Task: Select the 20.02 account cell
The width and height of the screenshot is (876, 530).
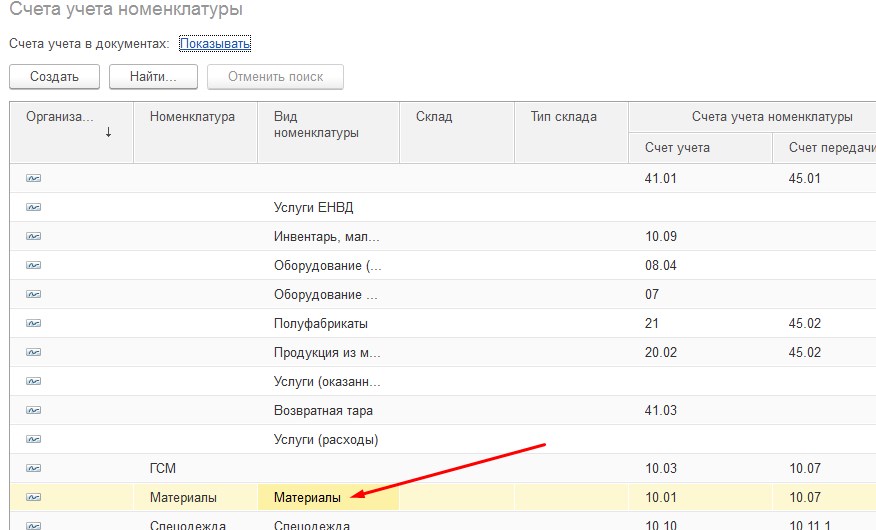Action: coord(701,352)
